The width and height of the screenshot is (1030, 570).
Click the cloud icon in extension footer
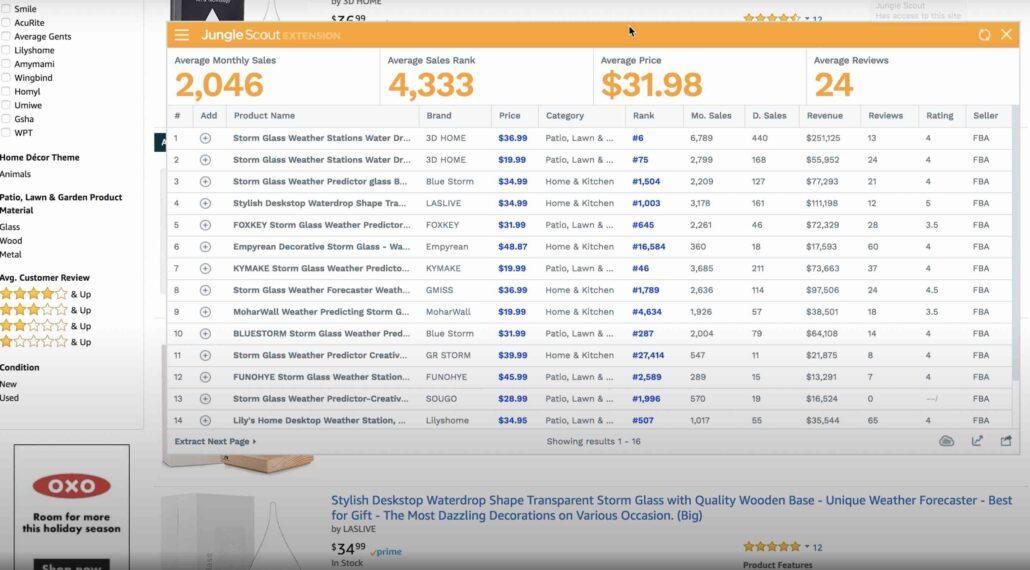pos(947,441)
